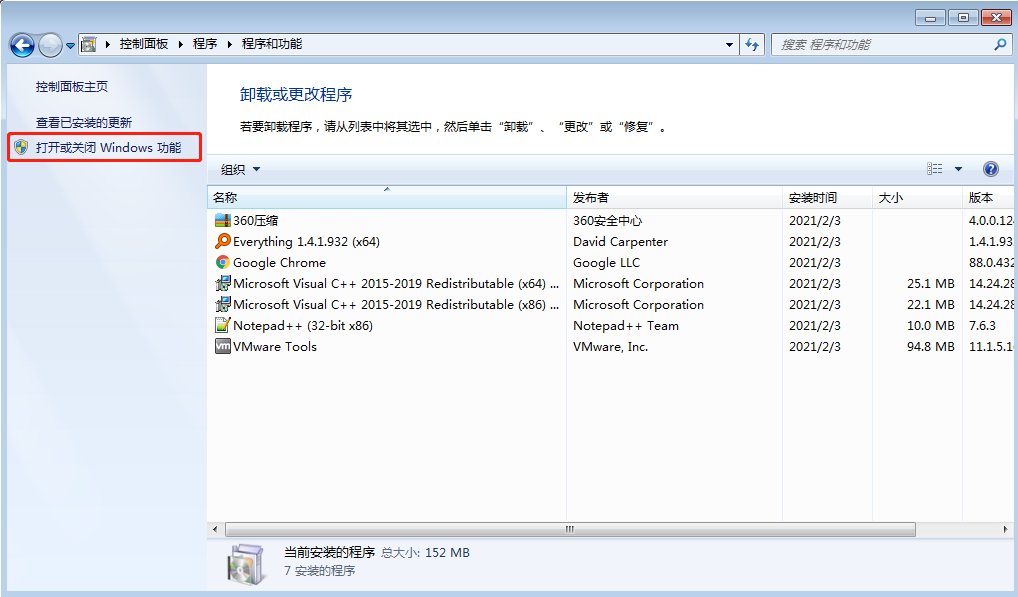Select Everything 1.4.1.932 (x64) entry
This screenshot has width=1018, height=597.
[306, 241]
